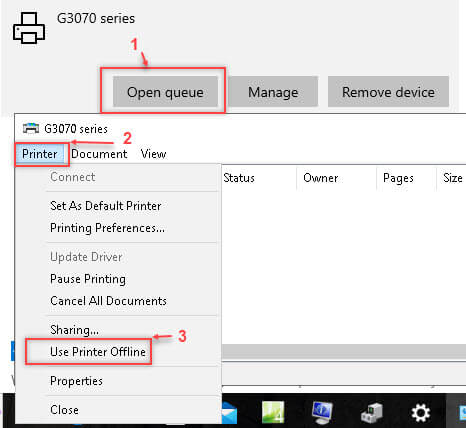Click the G3070 series printer device icon
Image resolution: width=466 pixels, height=428 pixels.
[x=29, y=28]
